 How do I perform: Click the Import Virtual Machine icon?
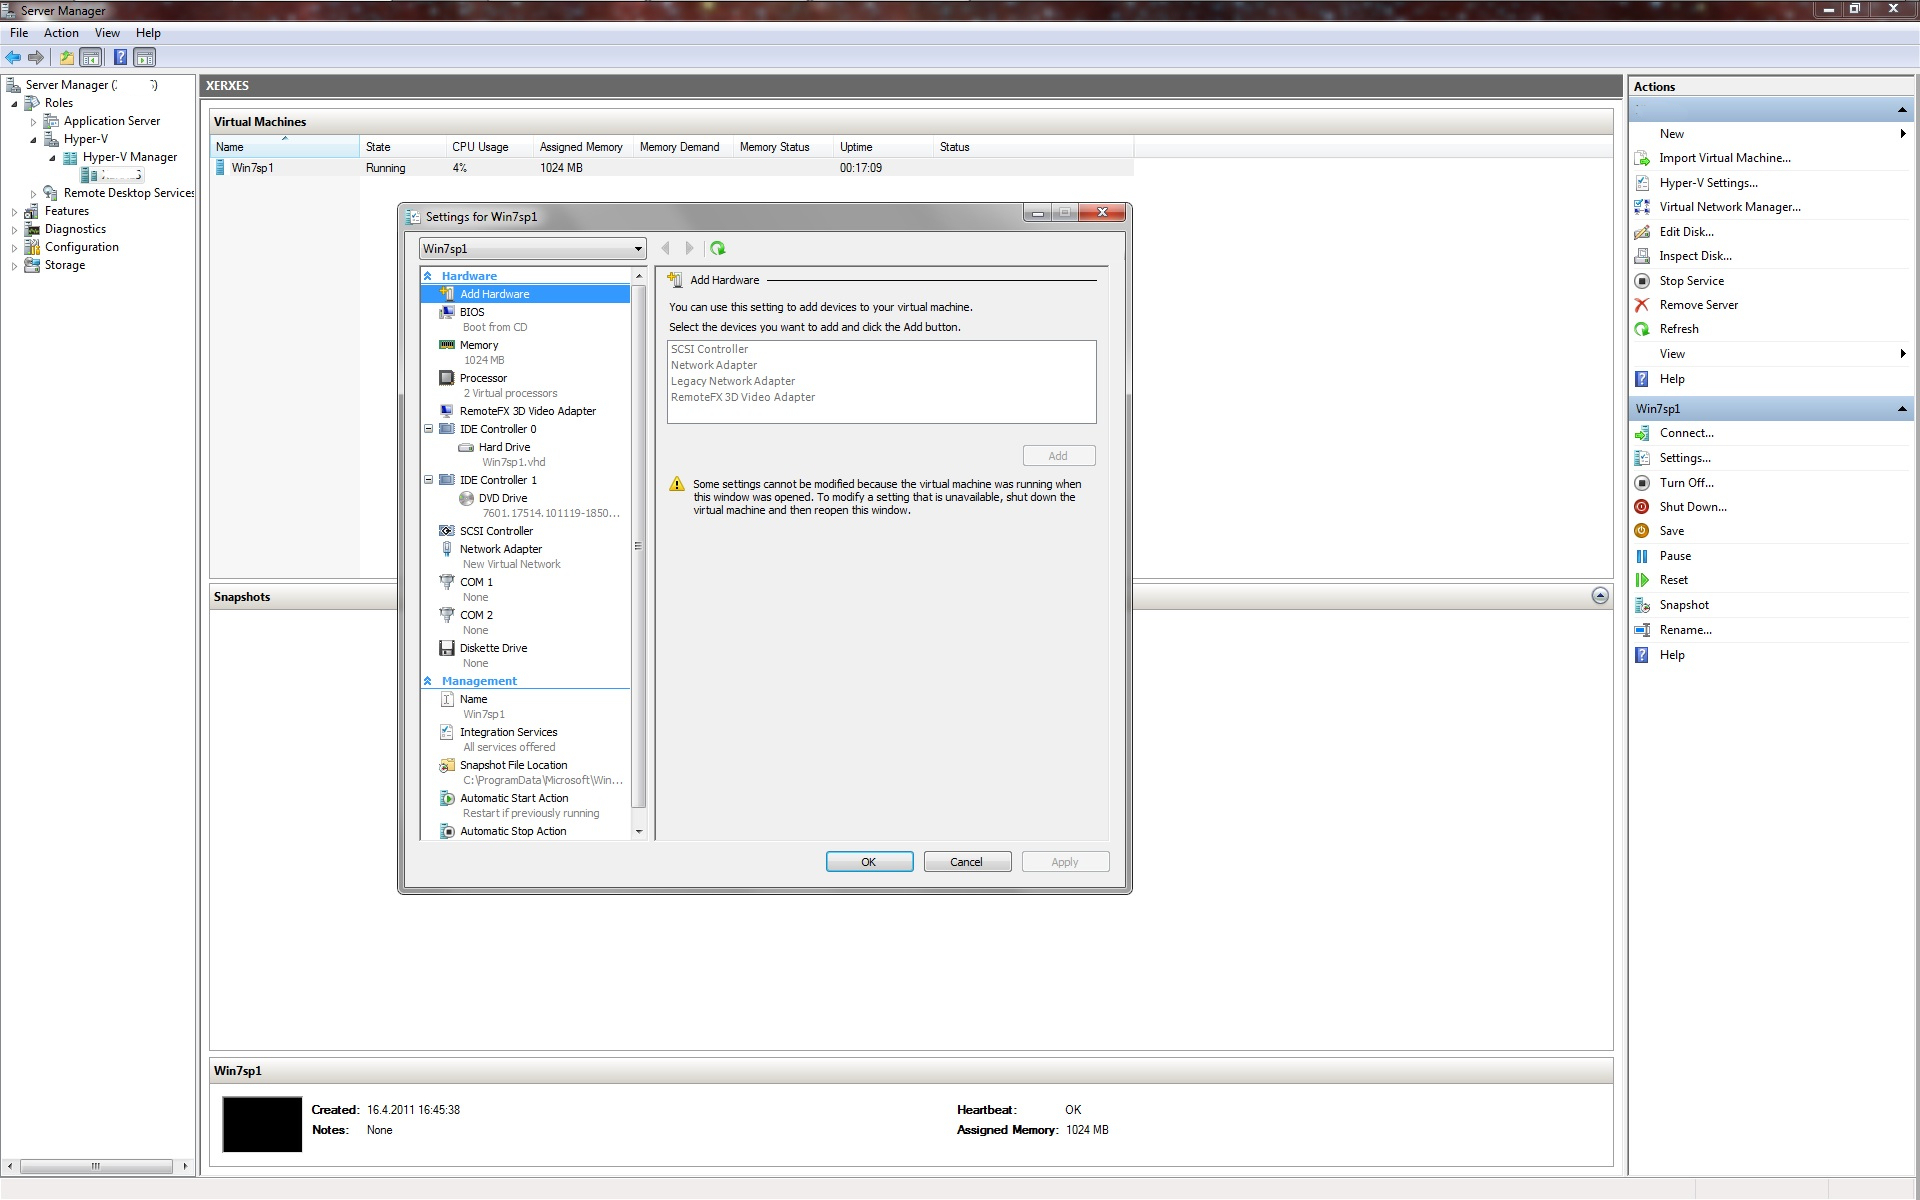(1642, 158)
